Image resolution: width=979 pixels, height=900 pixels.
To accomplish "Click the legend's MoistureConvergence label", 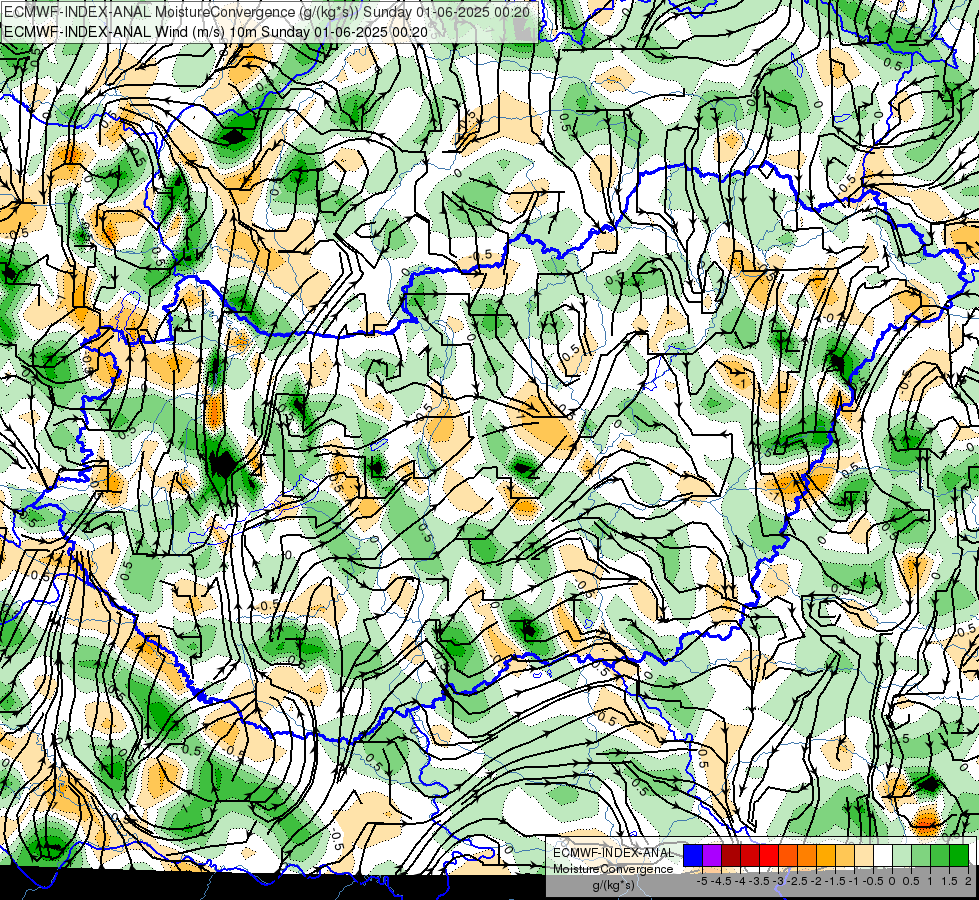I will click(613, 869).
